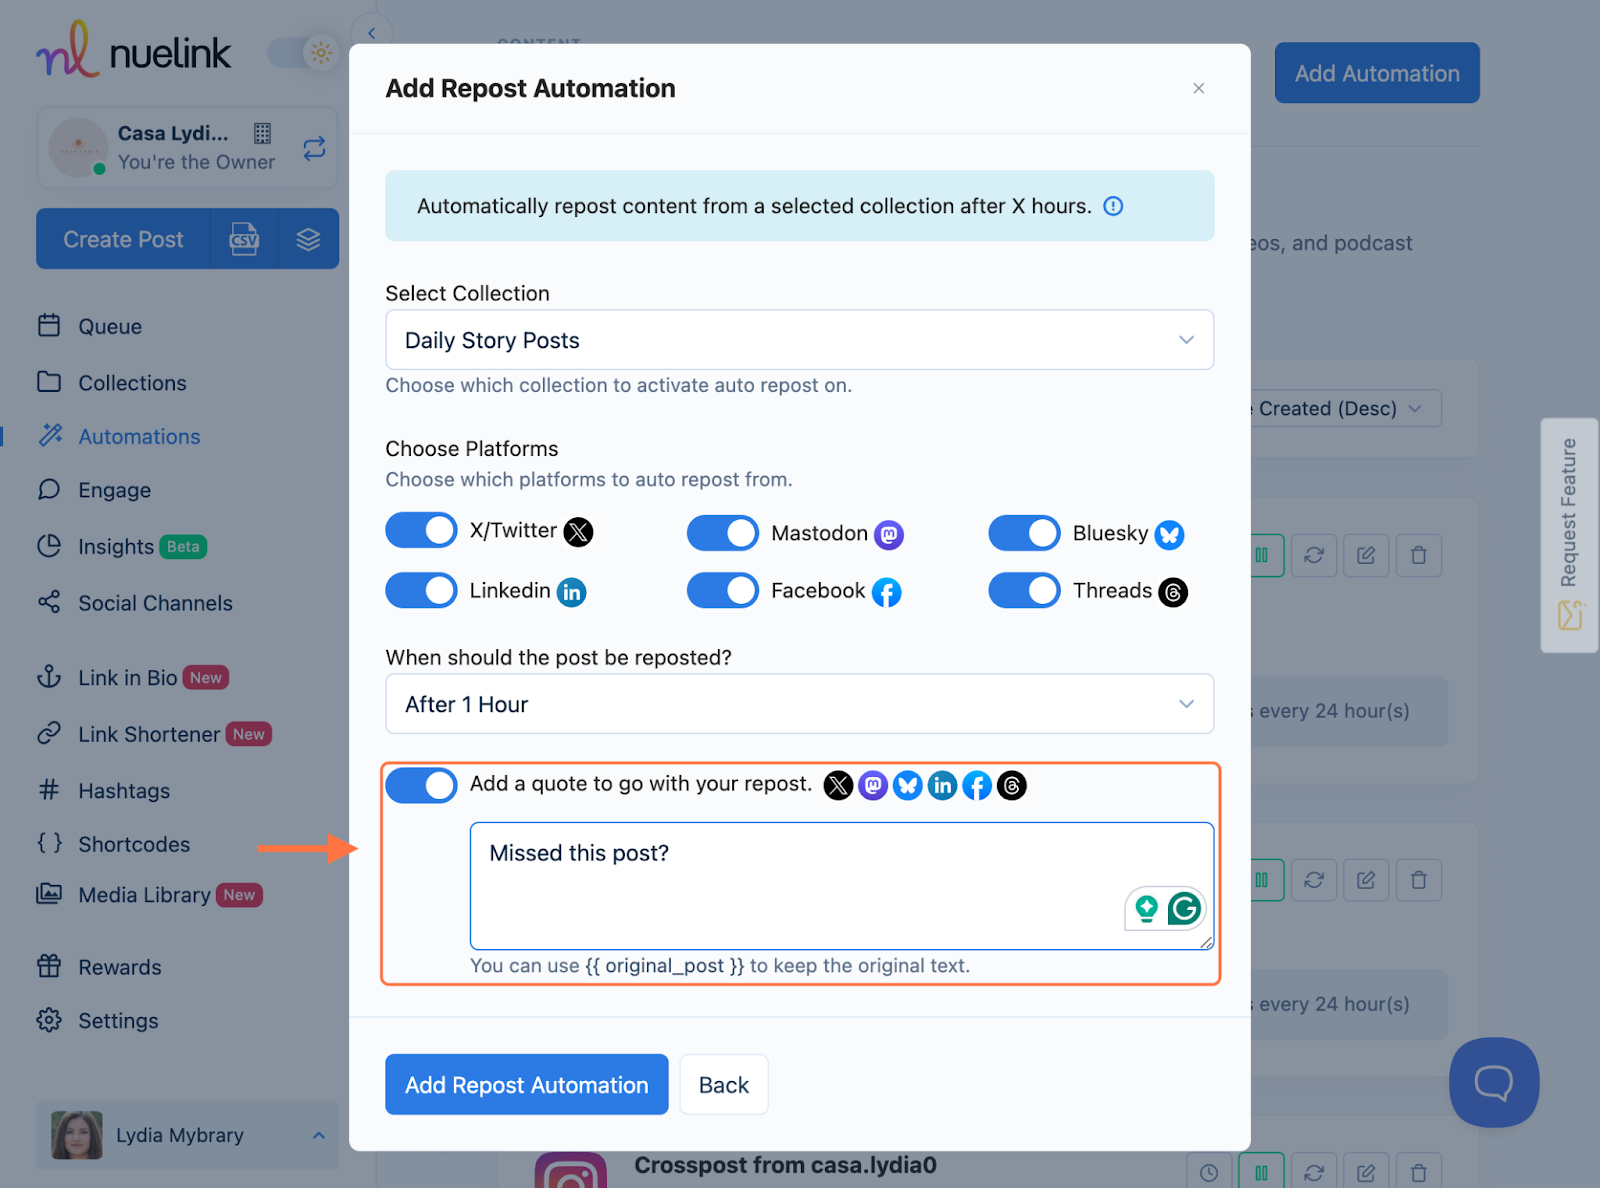Screen dimensions: 1600x1188
Task: Collapse the sidebar with the chevron
Action: tap(372, 33)
